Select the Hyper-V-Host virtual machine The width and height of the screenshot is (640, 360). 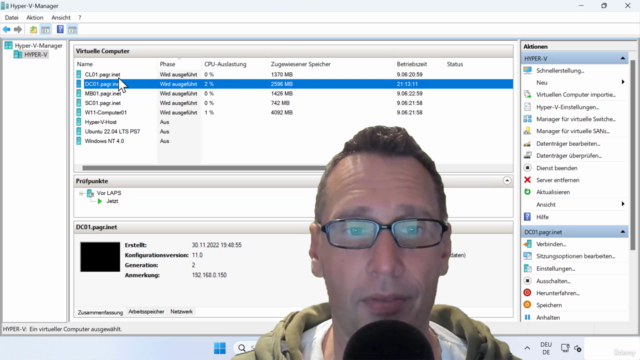pos(100,122)
